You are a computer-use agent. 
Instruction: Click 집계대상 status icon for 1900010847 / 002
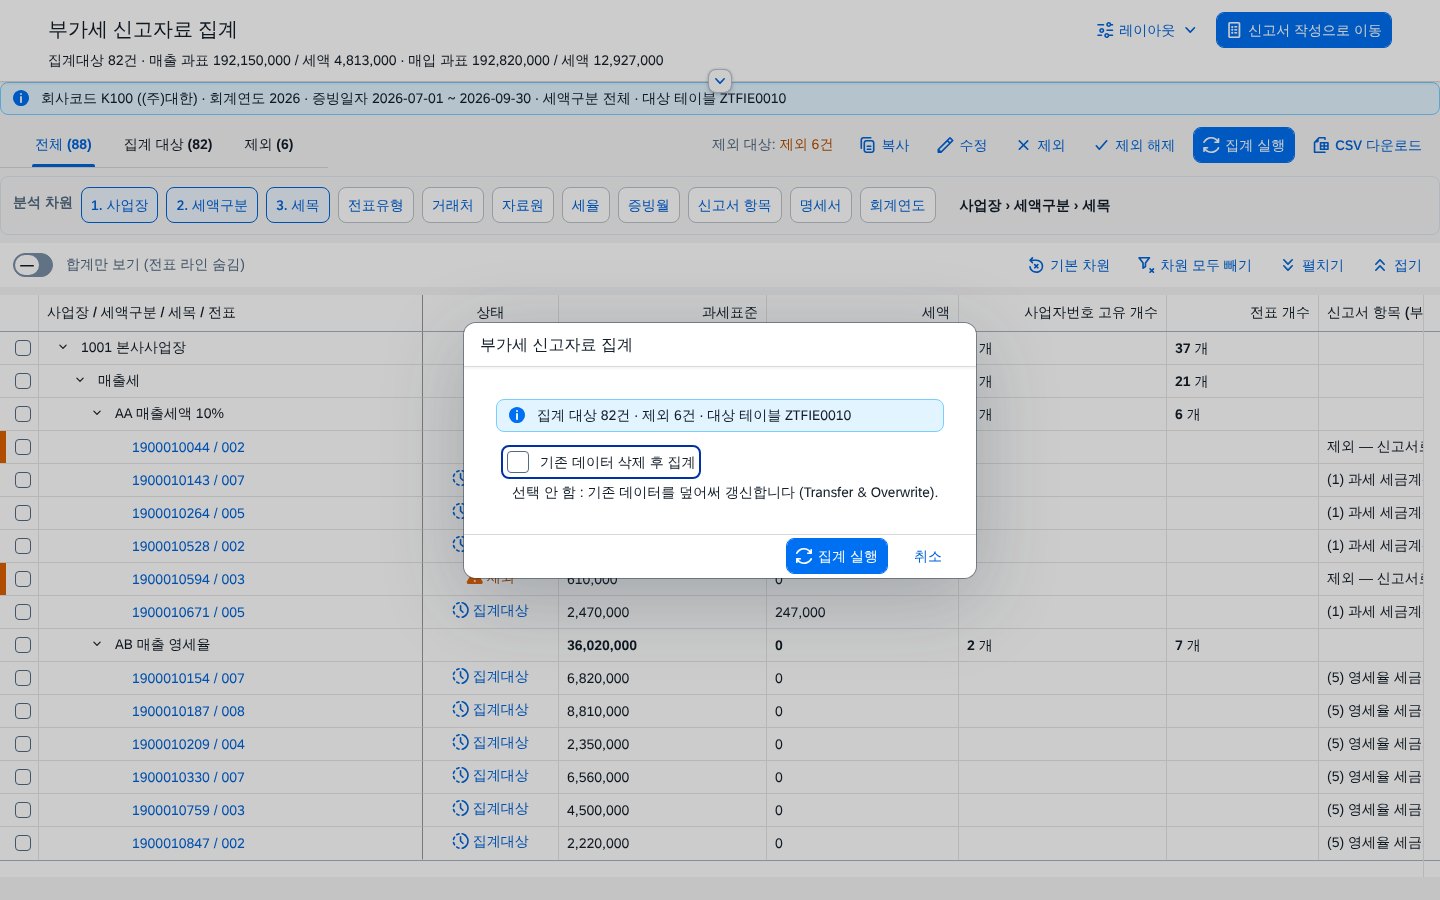coord(460,841)
